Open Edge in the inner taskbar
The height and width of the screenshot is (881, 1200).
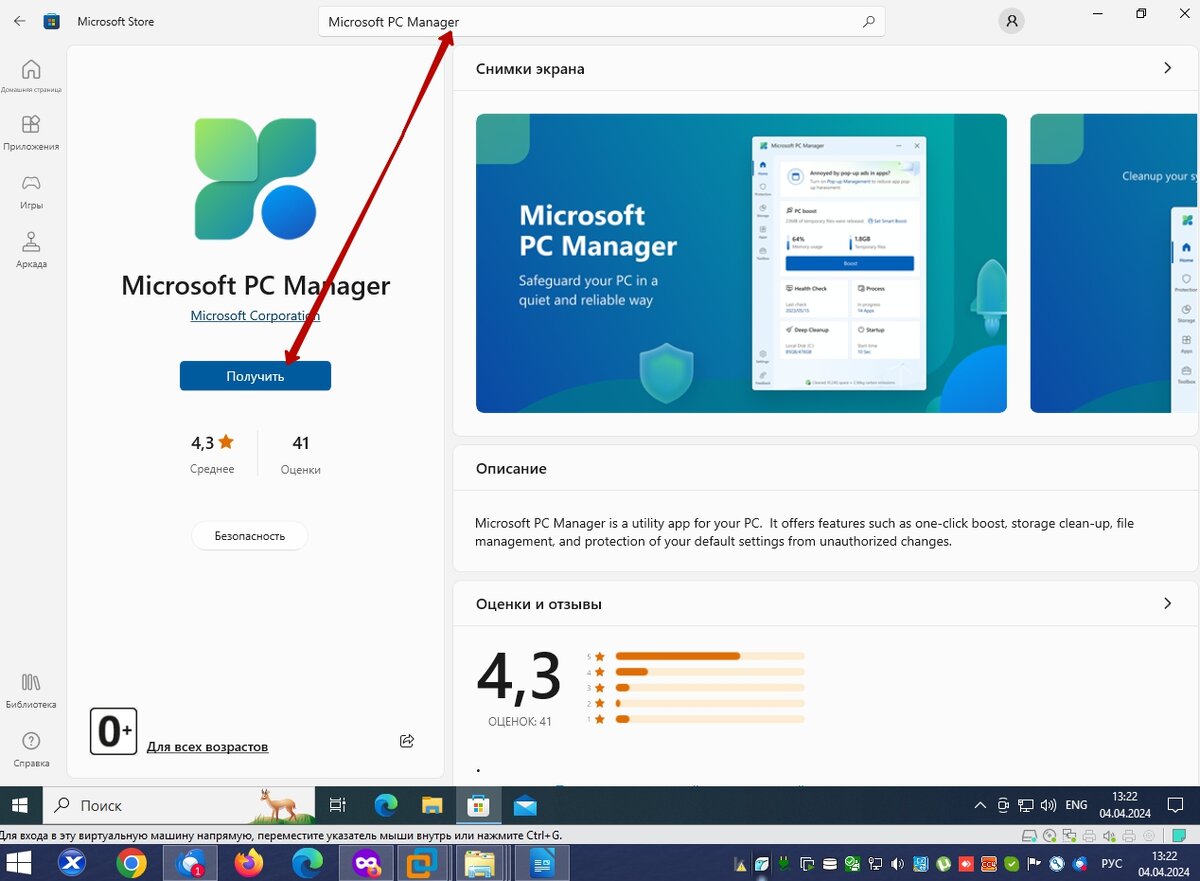385,805
